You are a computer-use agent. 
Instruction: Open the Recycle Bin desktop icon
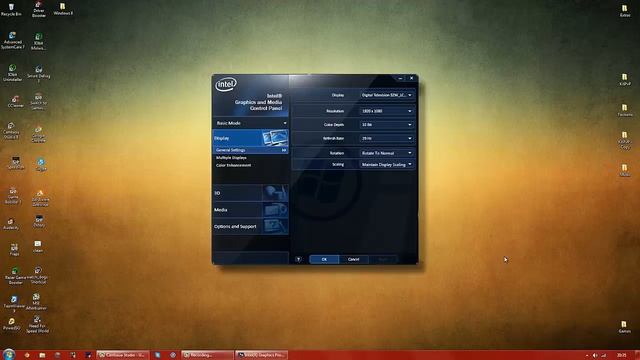coord(11,10)
